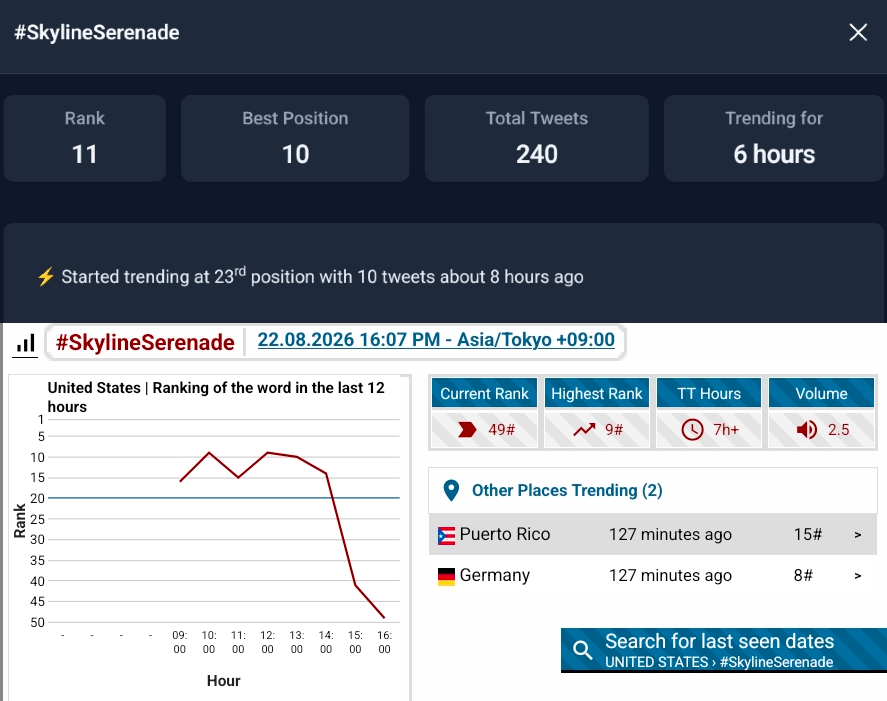Click the clock icon for TT Hours
Screen dimensions: 887x701
pos(692,430)
